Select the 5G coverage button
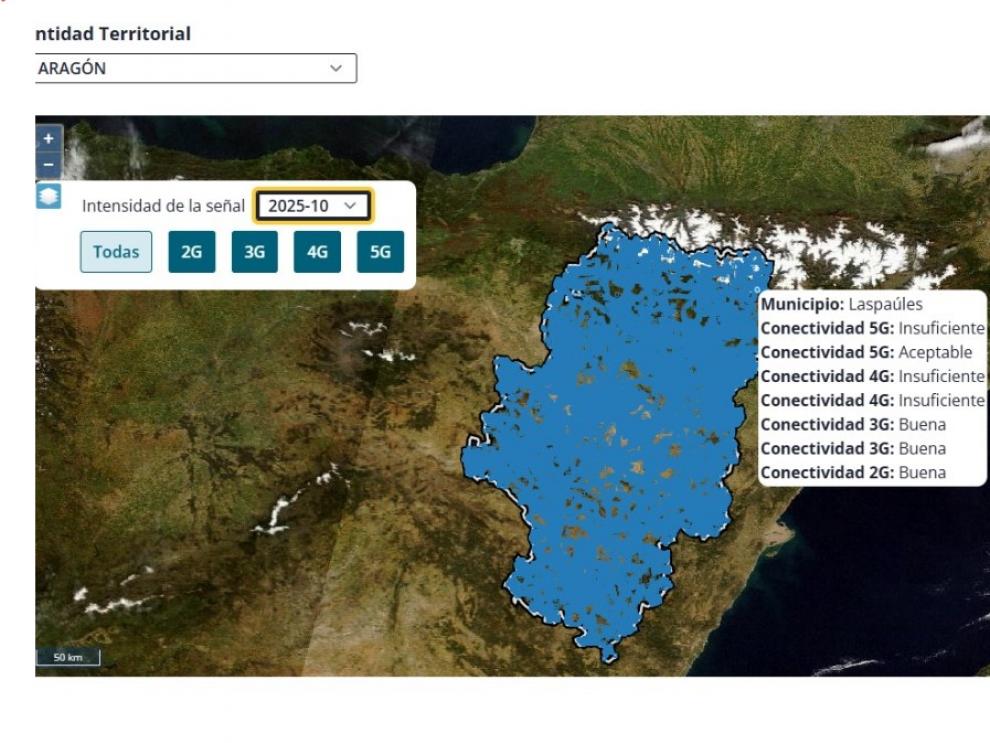This screenshot has height=743, width=990. (380, 252)
